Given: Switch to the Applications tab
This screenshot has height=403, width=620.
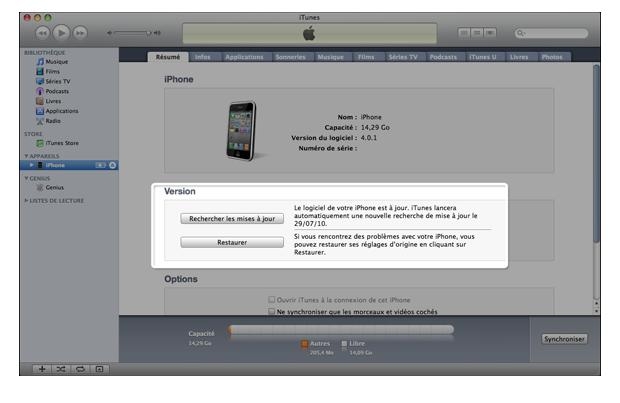Looking at the screenshot, I should click(x=244, y=57).
